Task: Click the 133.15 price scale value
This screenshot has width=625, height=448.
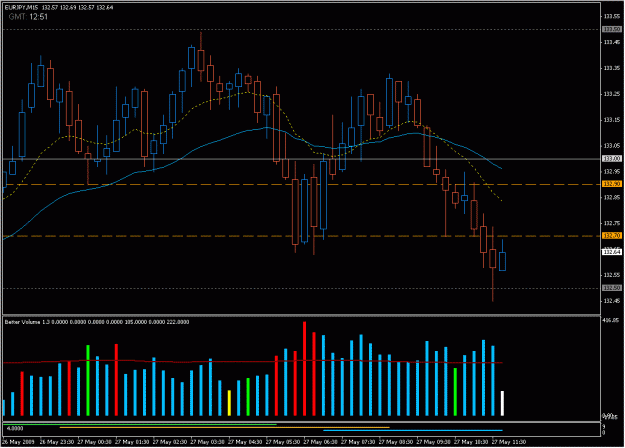Action: click(612, 120)
